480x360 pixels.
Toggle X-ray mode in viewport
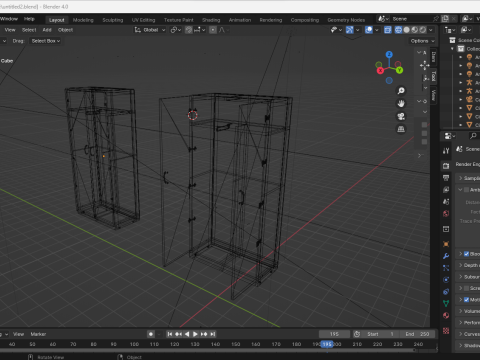[x=387, y=30]
